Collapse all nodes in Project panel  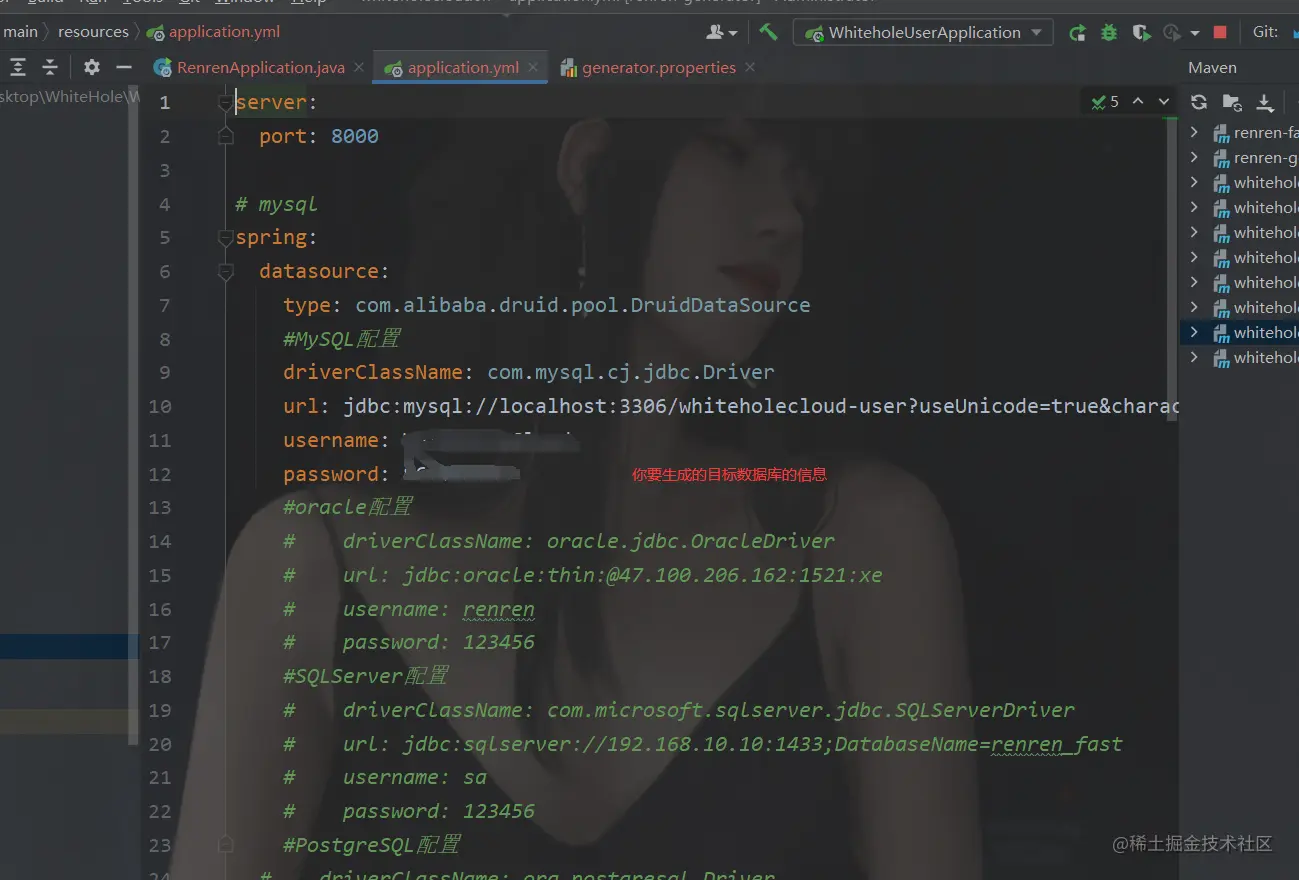point(50,67)
